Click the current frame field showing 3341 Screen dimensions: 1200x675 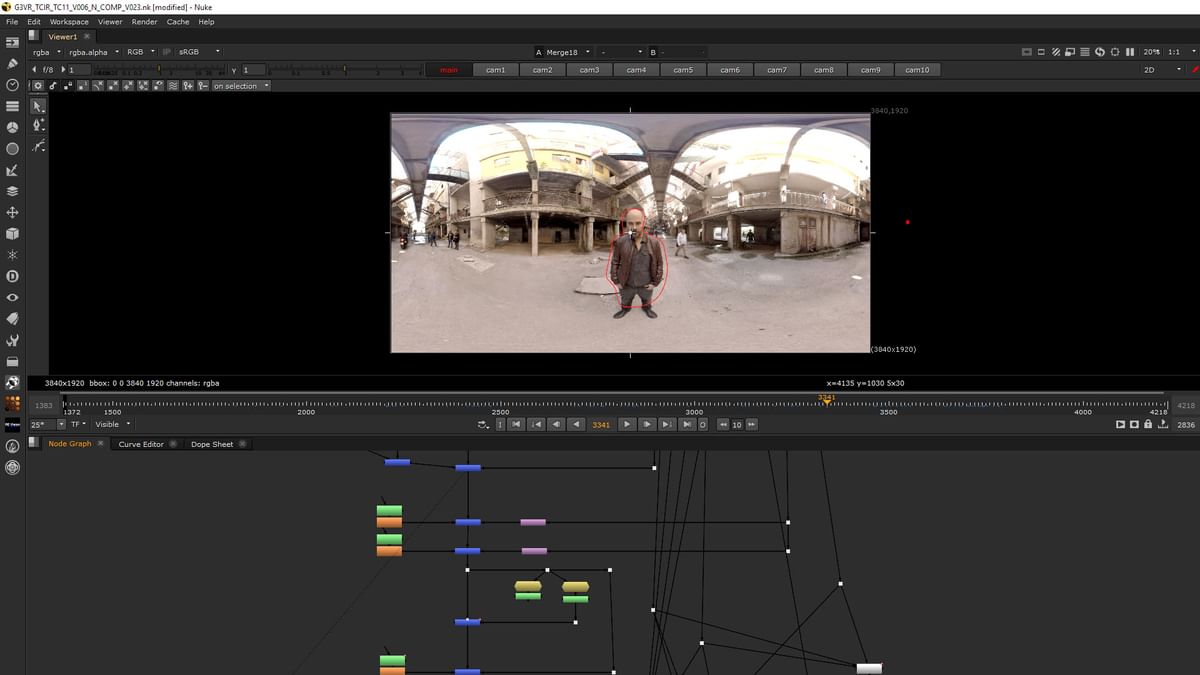pos(601,425)
